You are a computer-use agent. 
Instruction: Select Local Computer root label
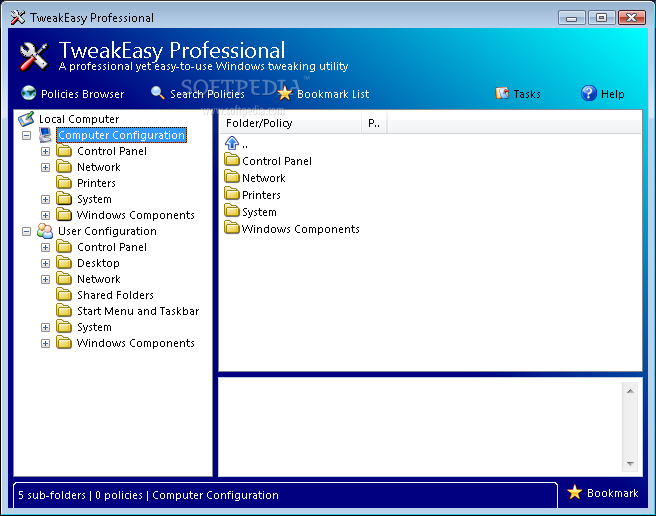79,119
